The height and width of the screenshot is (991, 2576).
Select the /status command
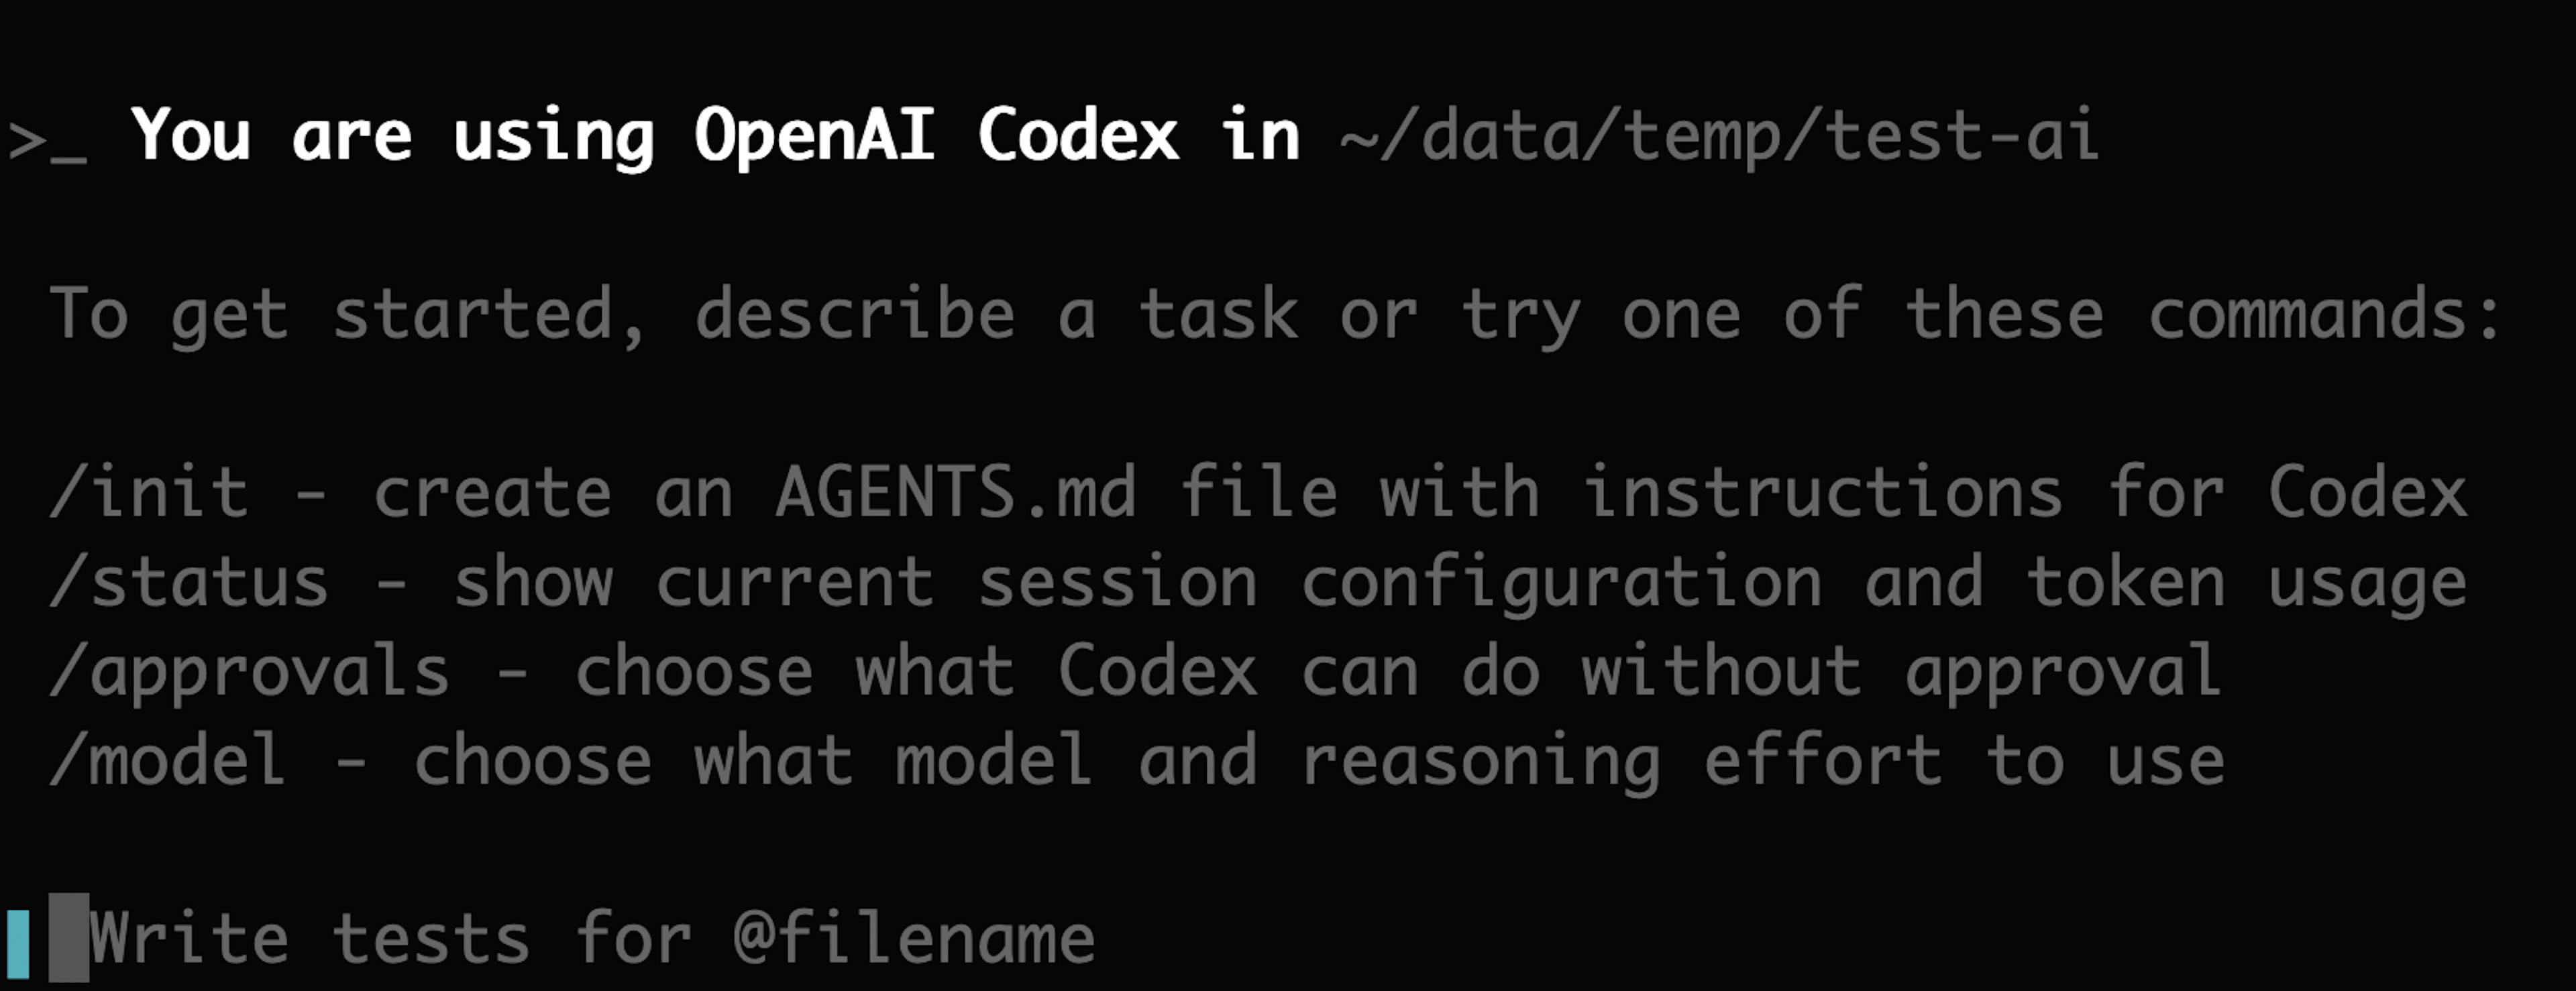[x=189, y=582]
